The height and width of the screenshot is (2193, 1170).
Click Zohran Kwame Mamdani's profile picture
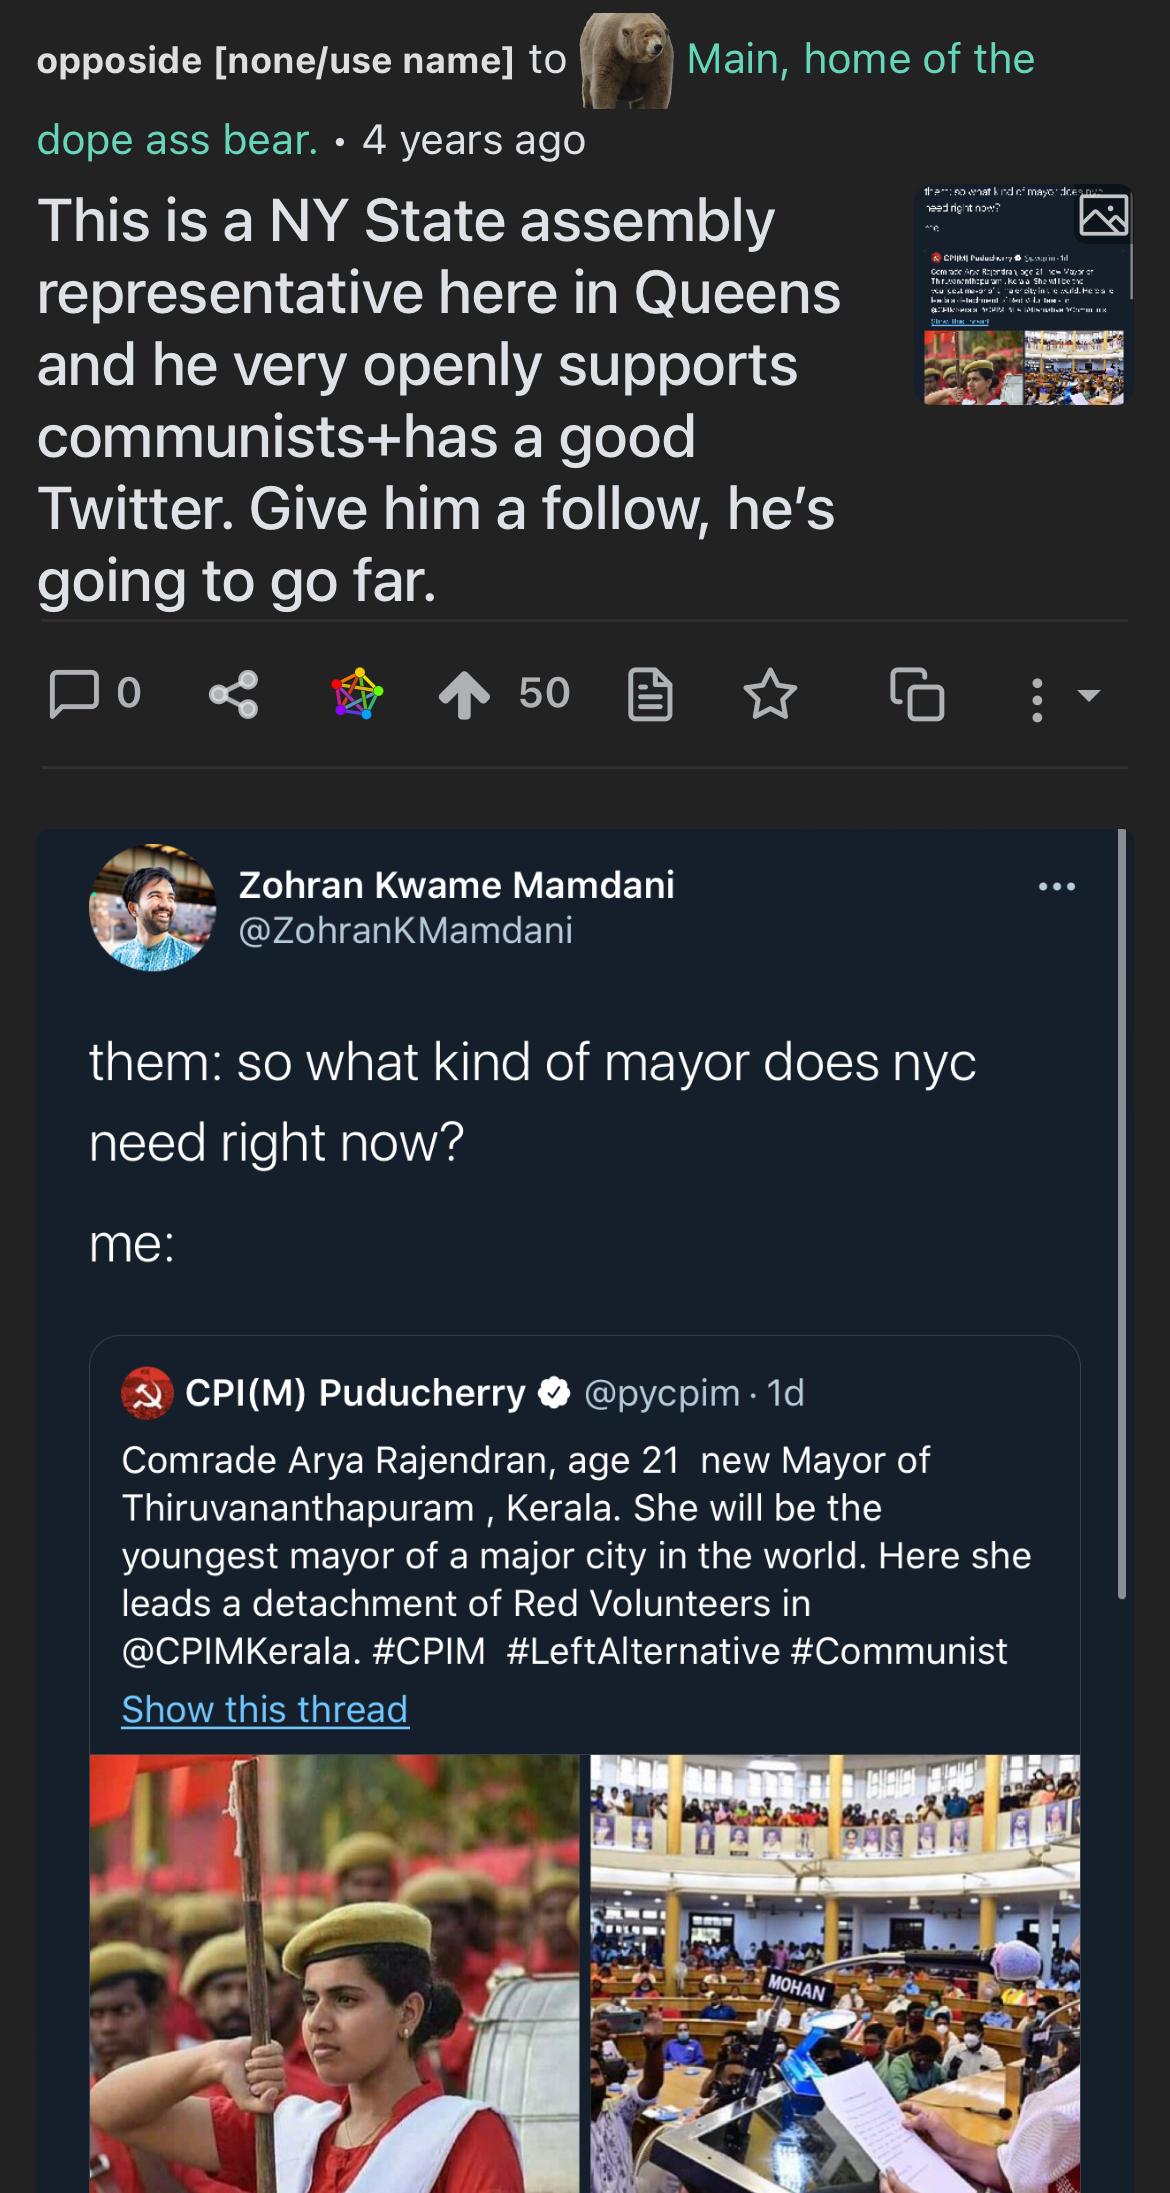(153, 908)
